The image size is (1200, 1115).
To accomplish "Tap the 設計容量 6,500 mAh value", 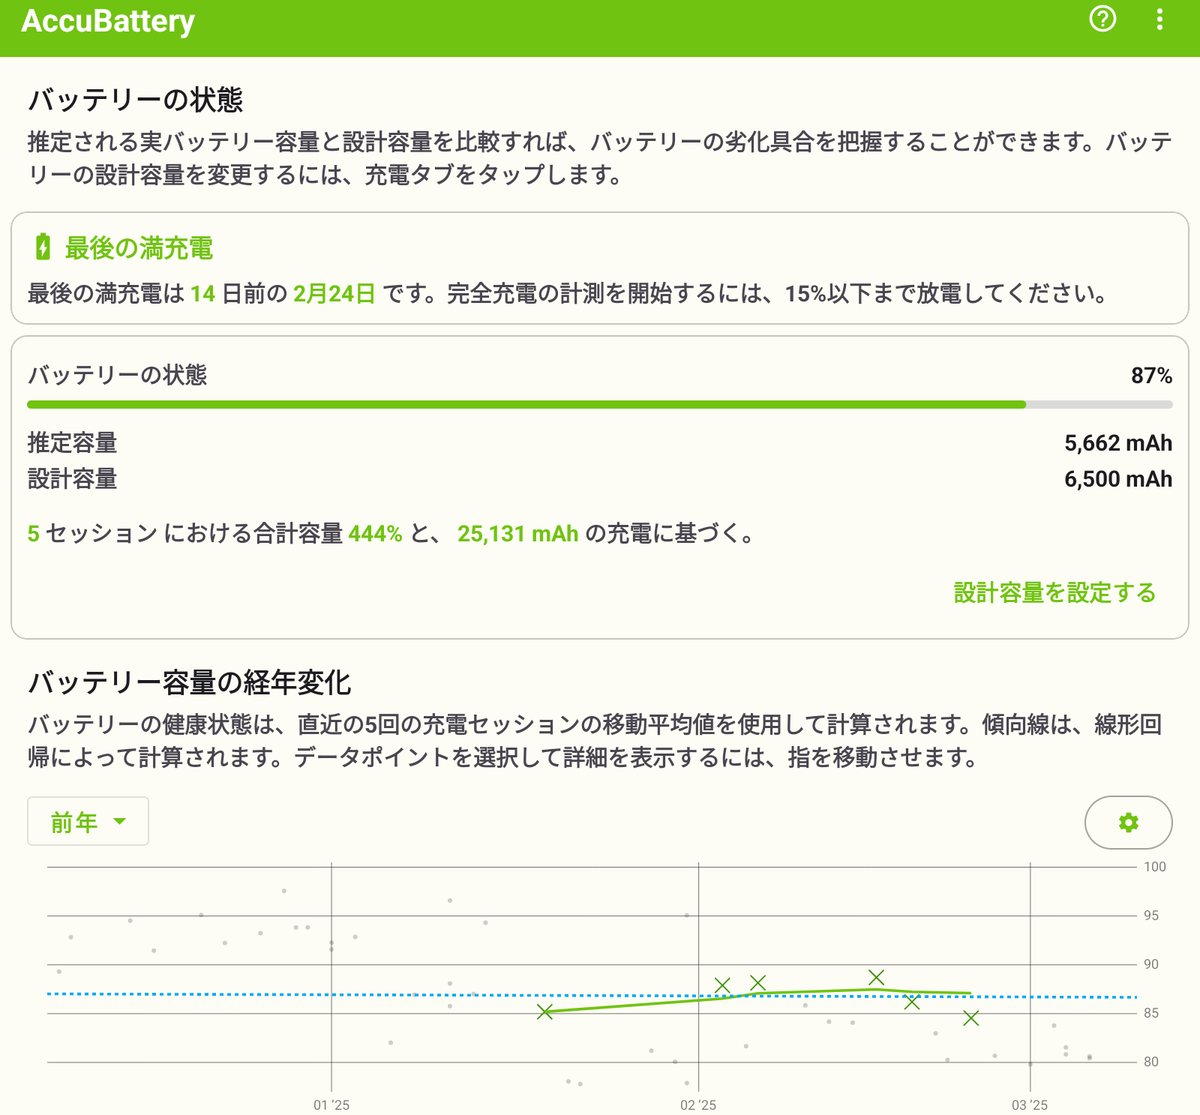I will [1117, 479].
